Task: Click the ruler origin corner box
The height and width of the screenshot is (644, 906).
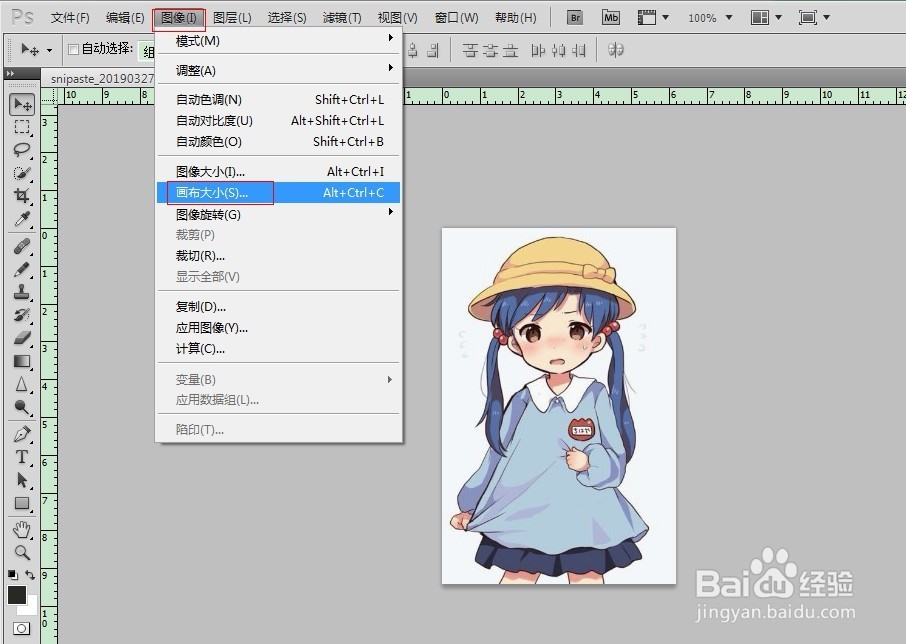Action: pyautogui.click(x=49, y=96)
